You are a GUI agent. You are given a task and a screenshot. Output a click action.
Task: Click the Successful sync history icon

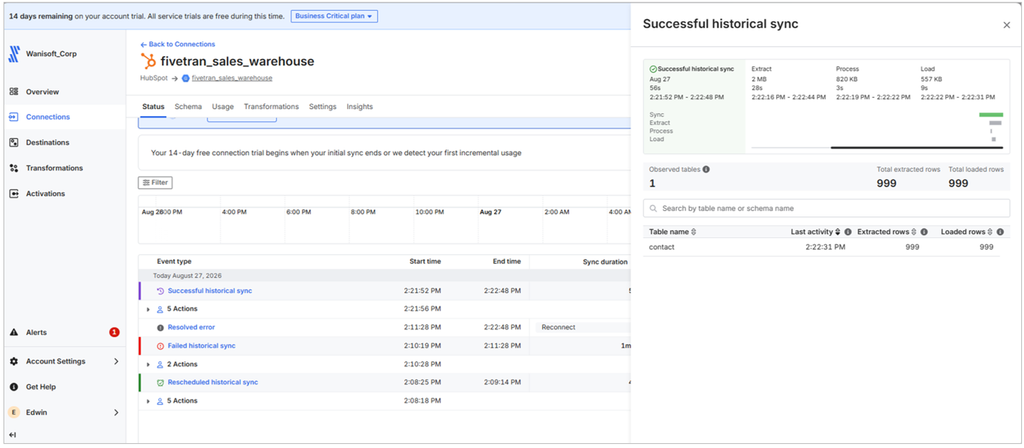[161, 291]
